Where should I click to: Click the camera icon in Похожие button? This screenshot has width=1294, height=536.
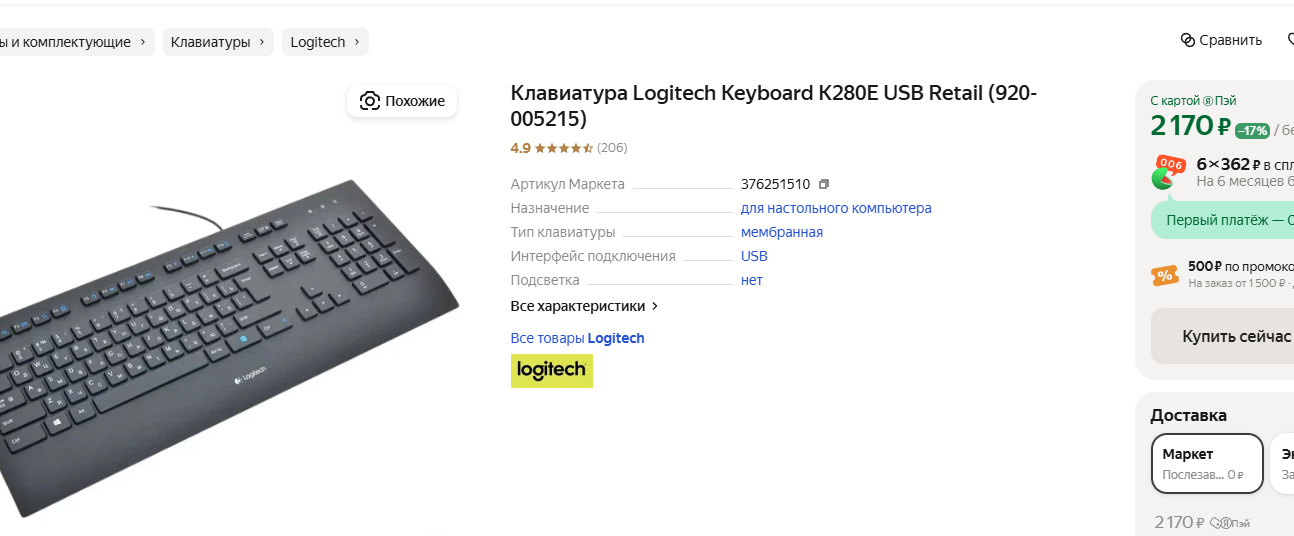[x=370, y=101]
